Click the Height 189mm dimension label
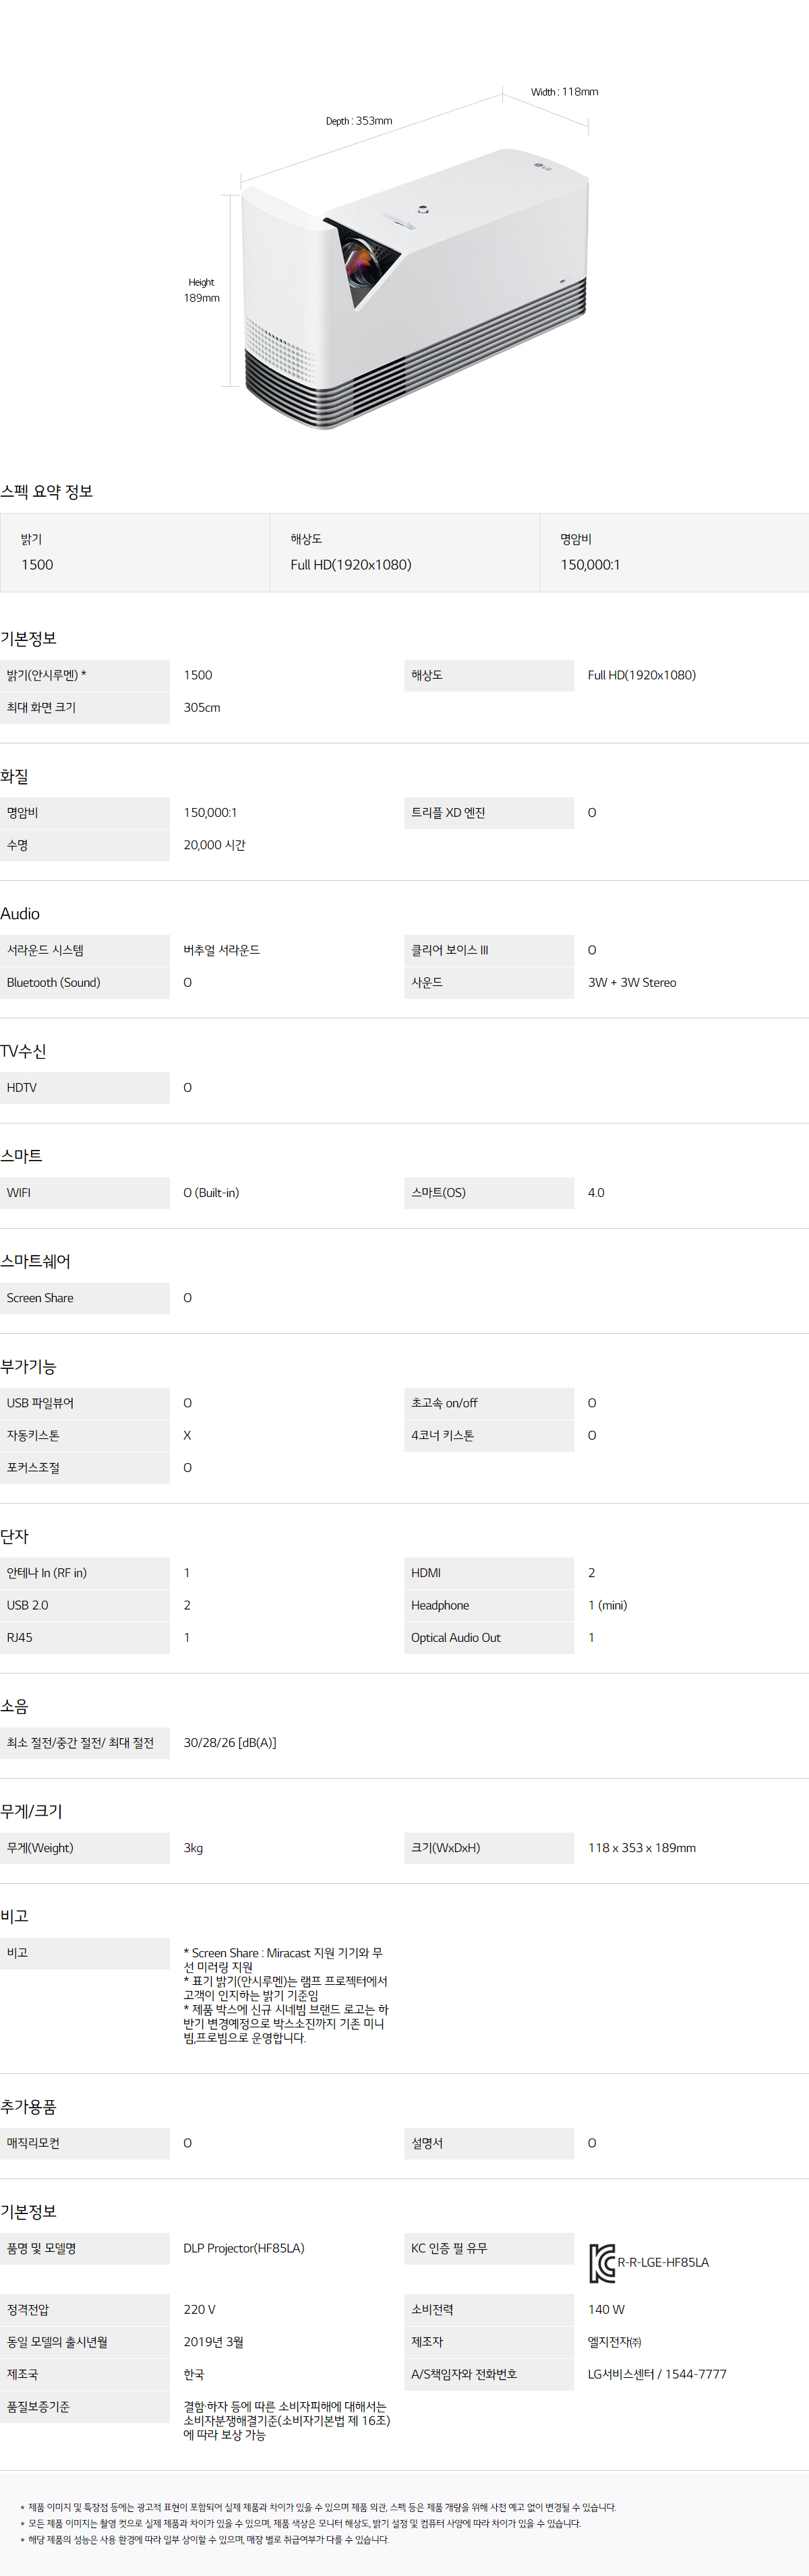 point(201,290)
